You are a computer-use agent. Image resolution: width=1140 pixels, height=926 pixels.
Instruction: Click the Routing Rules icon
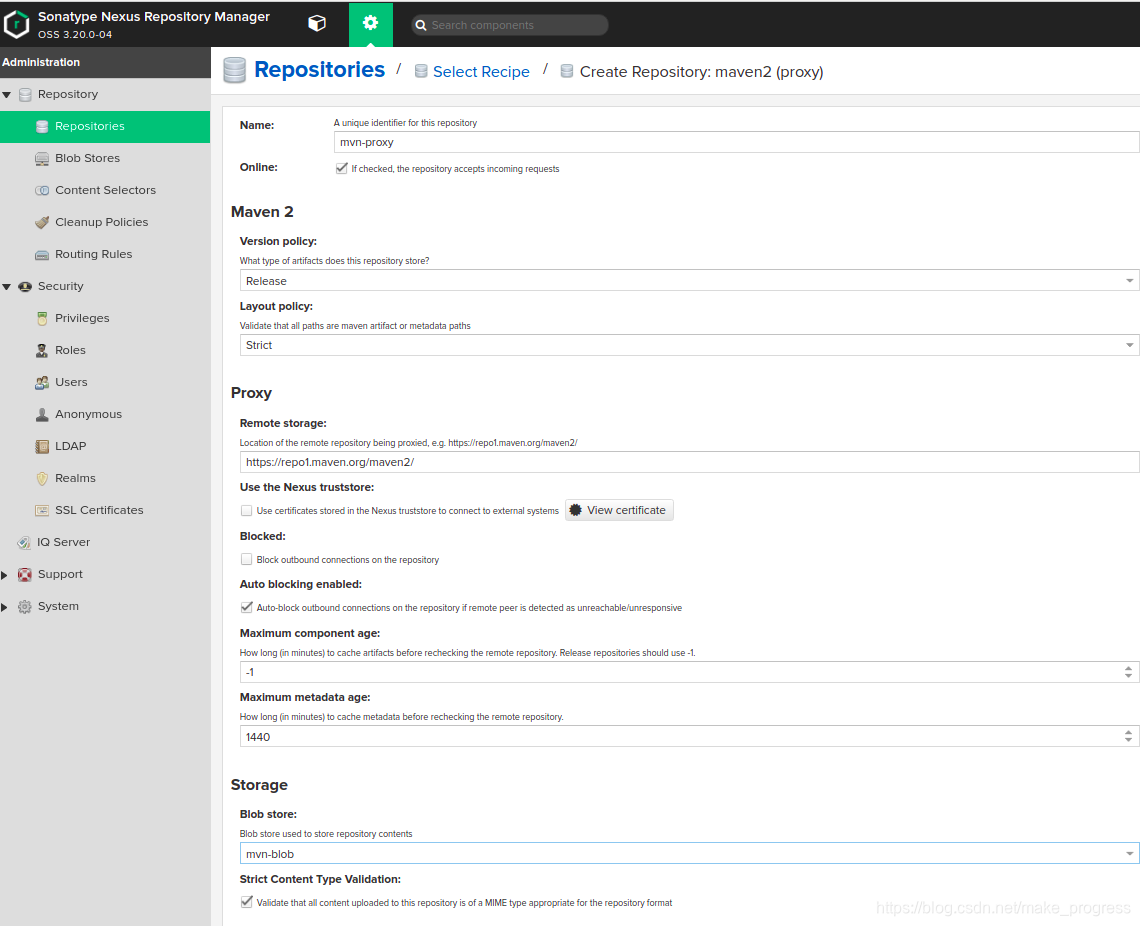(42, 254)
